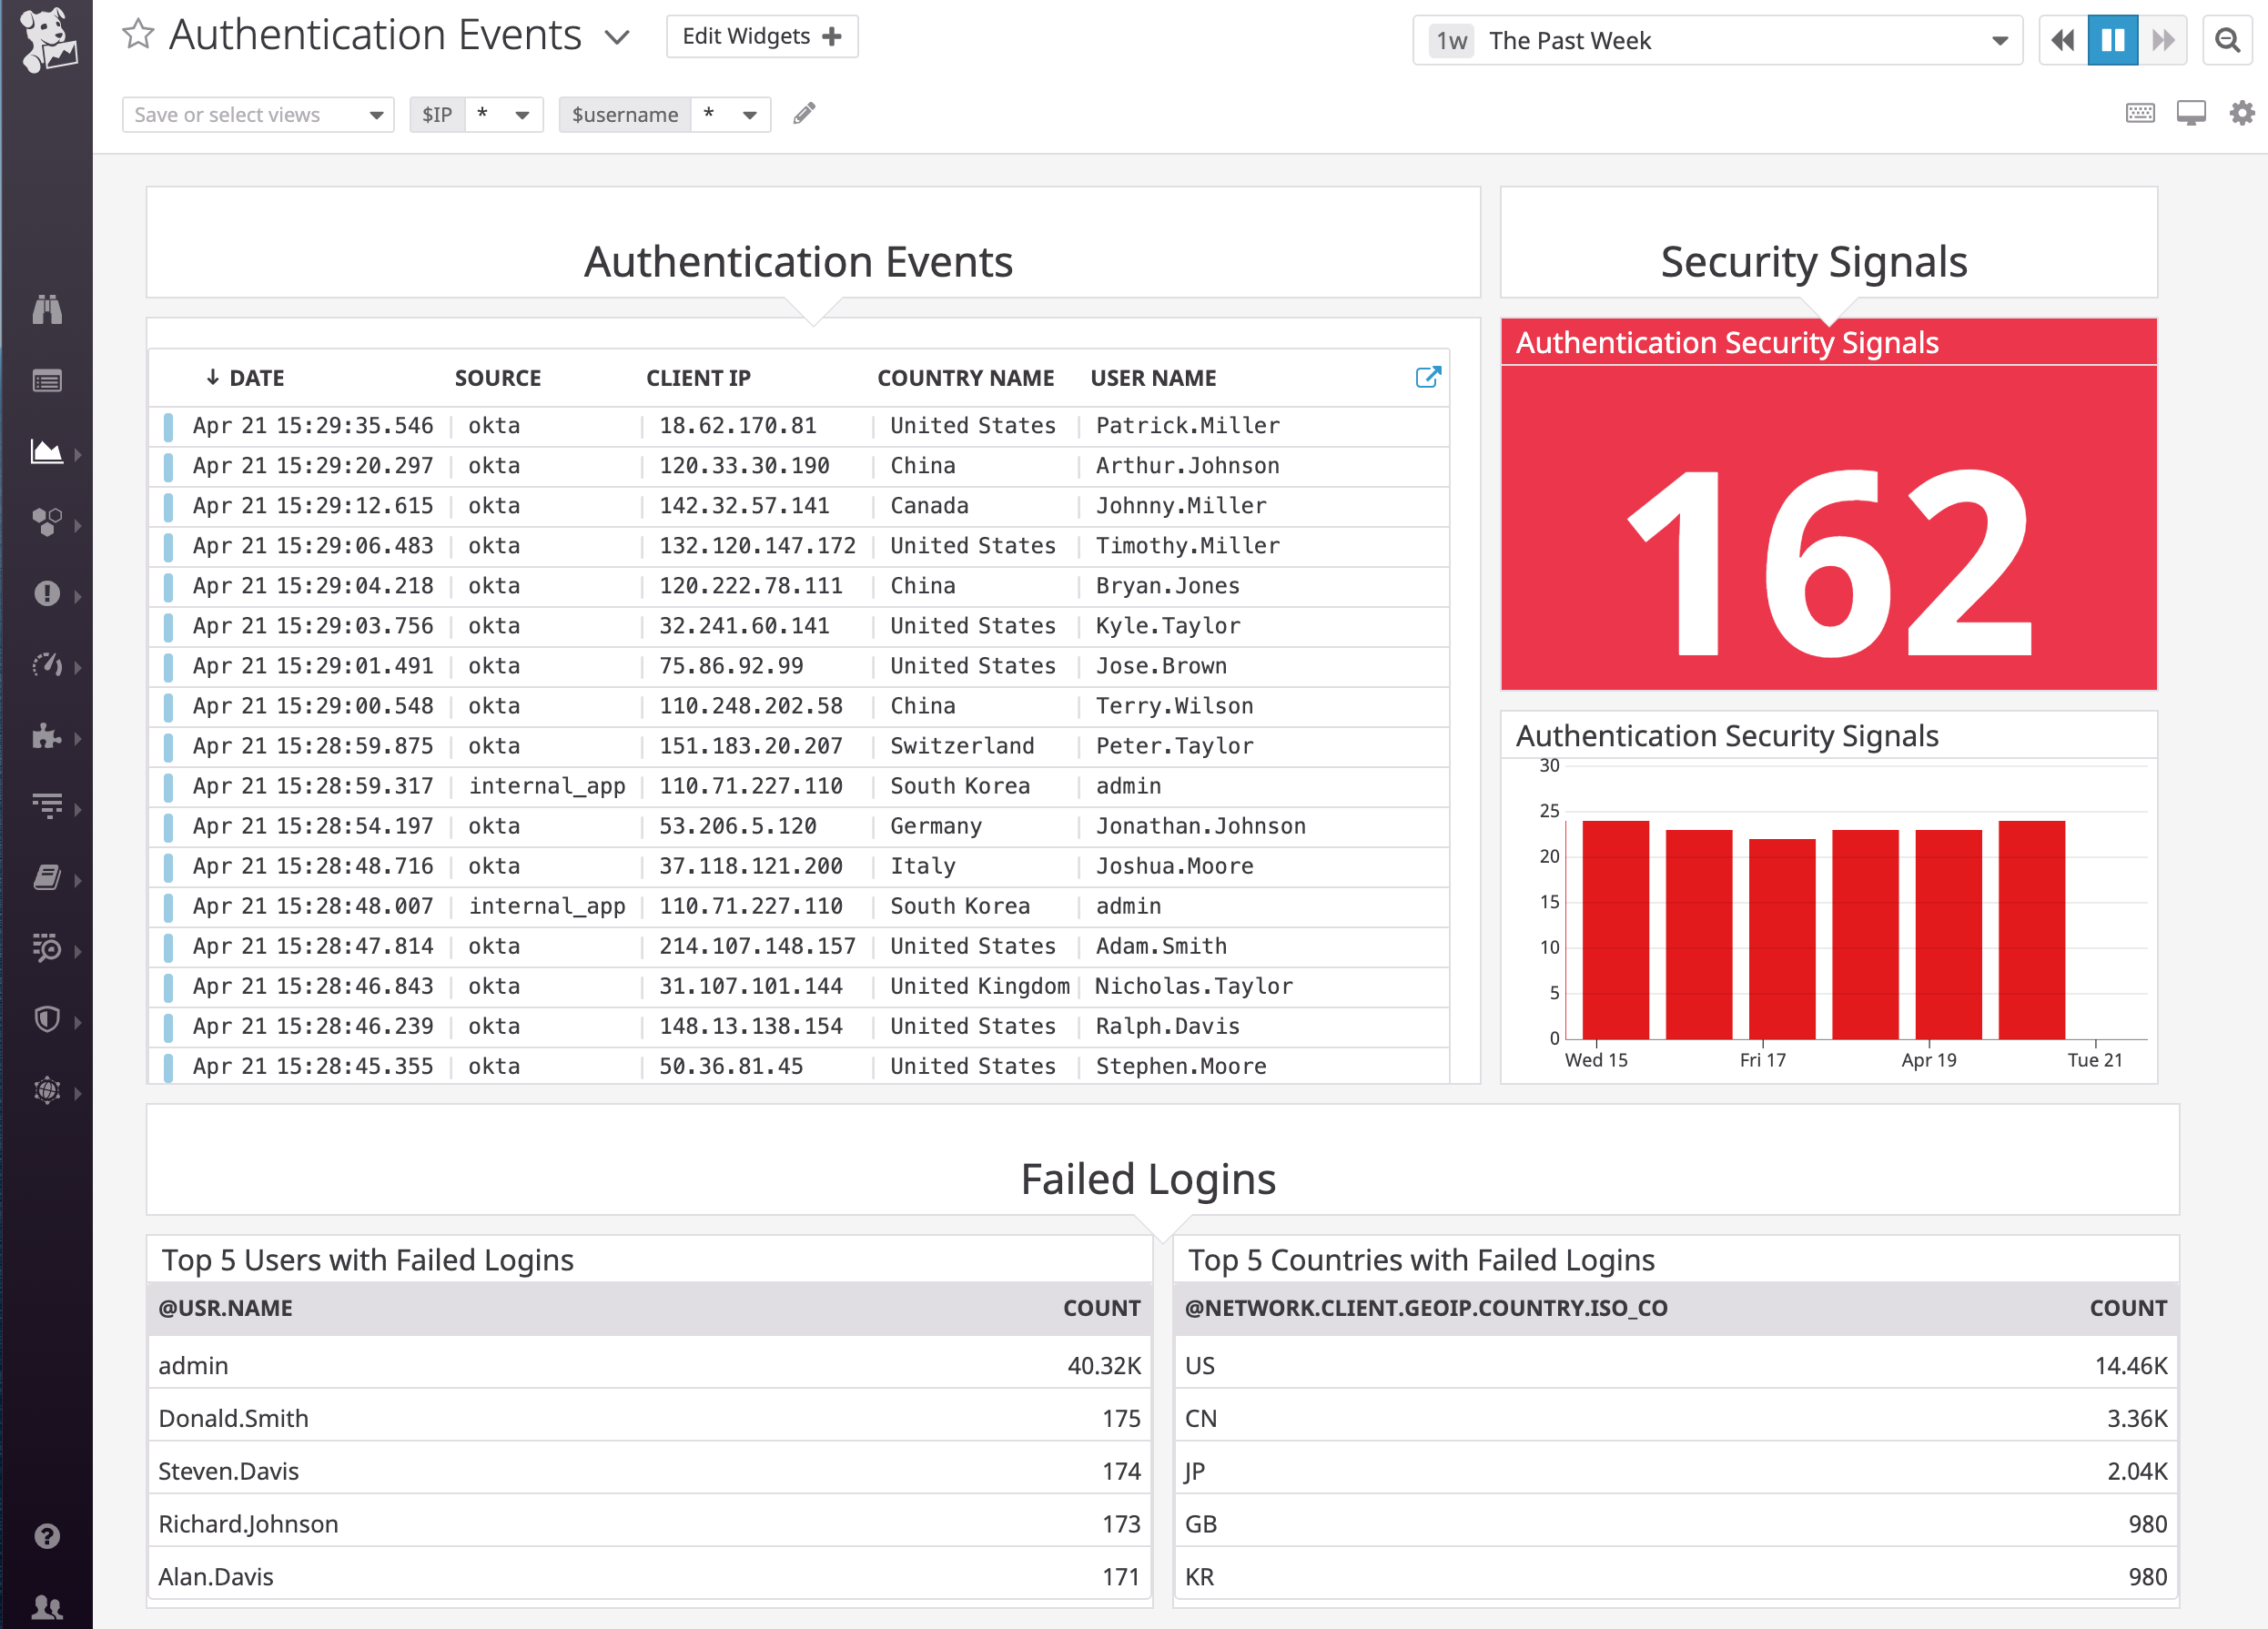Star the Authentication Events dashboard
The height and width of the screenshot is (1629, 2268).
click(139, 35)
